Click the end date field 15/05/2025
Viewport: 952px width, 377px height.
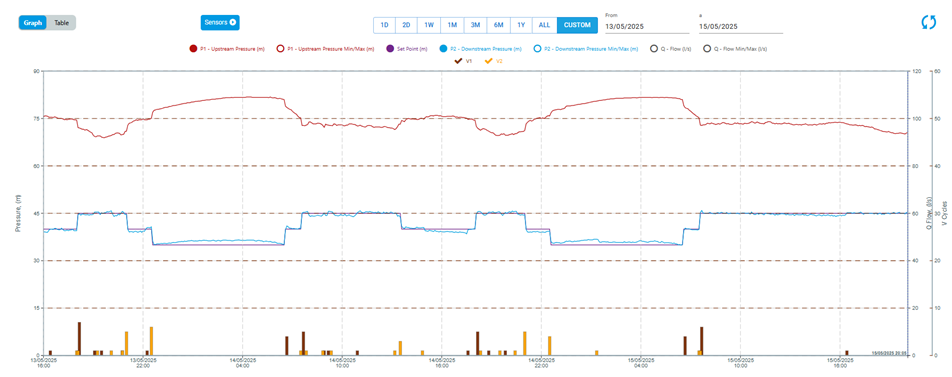click(740, 27)
